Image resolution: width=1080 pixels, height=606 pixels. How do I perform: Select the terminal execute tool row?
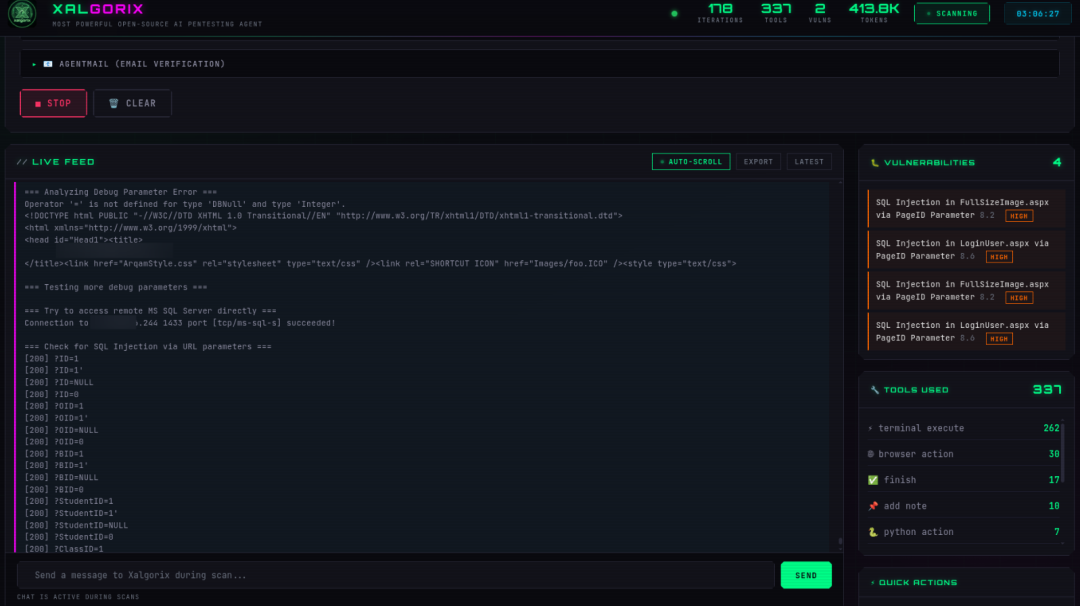tap(964, 428)
